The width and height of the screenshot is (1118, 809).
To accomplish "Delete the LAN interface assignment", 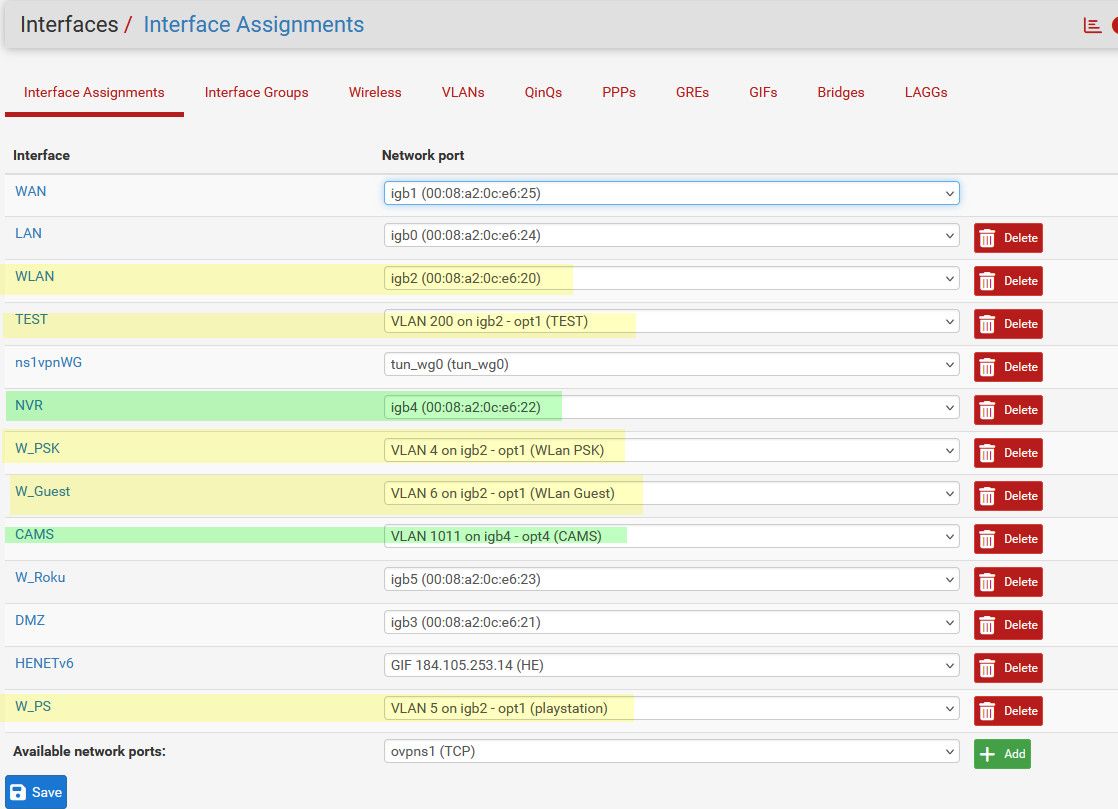I will tap(1008, 238).
